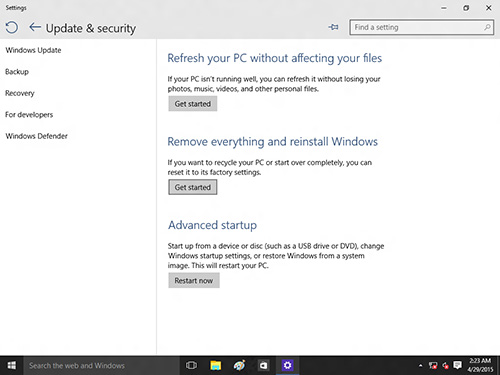Select the Recovery section
The image size is (500, 375).
coord(20,93)
